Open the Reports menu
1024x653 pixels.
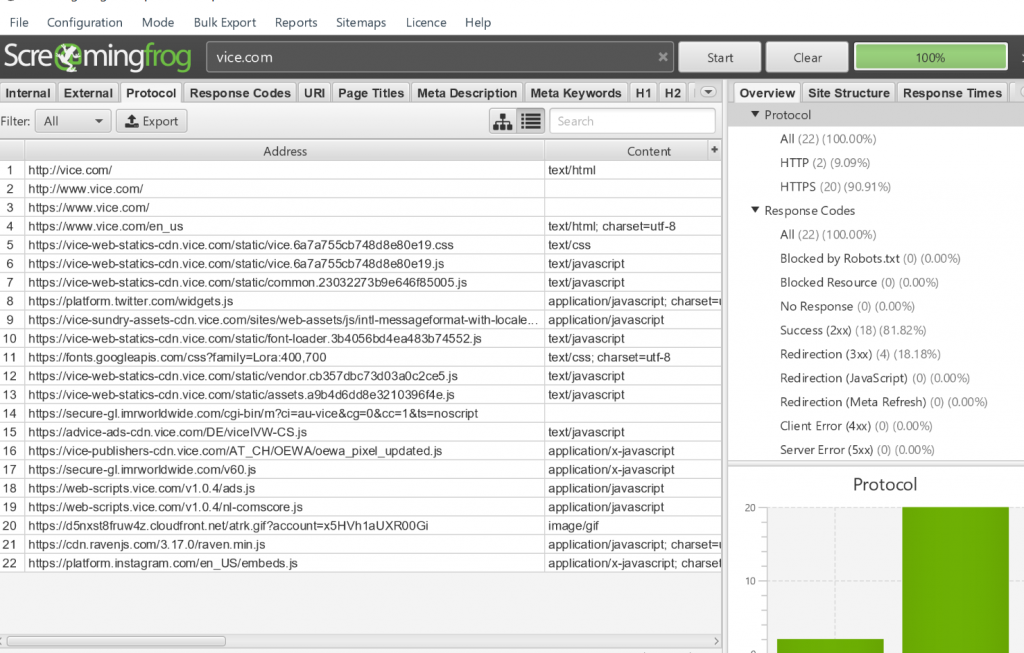(296, 22)
